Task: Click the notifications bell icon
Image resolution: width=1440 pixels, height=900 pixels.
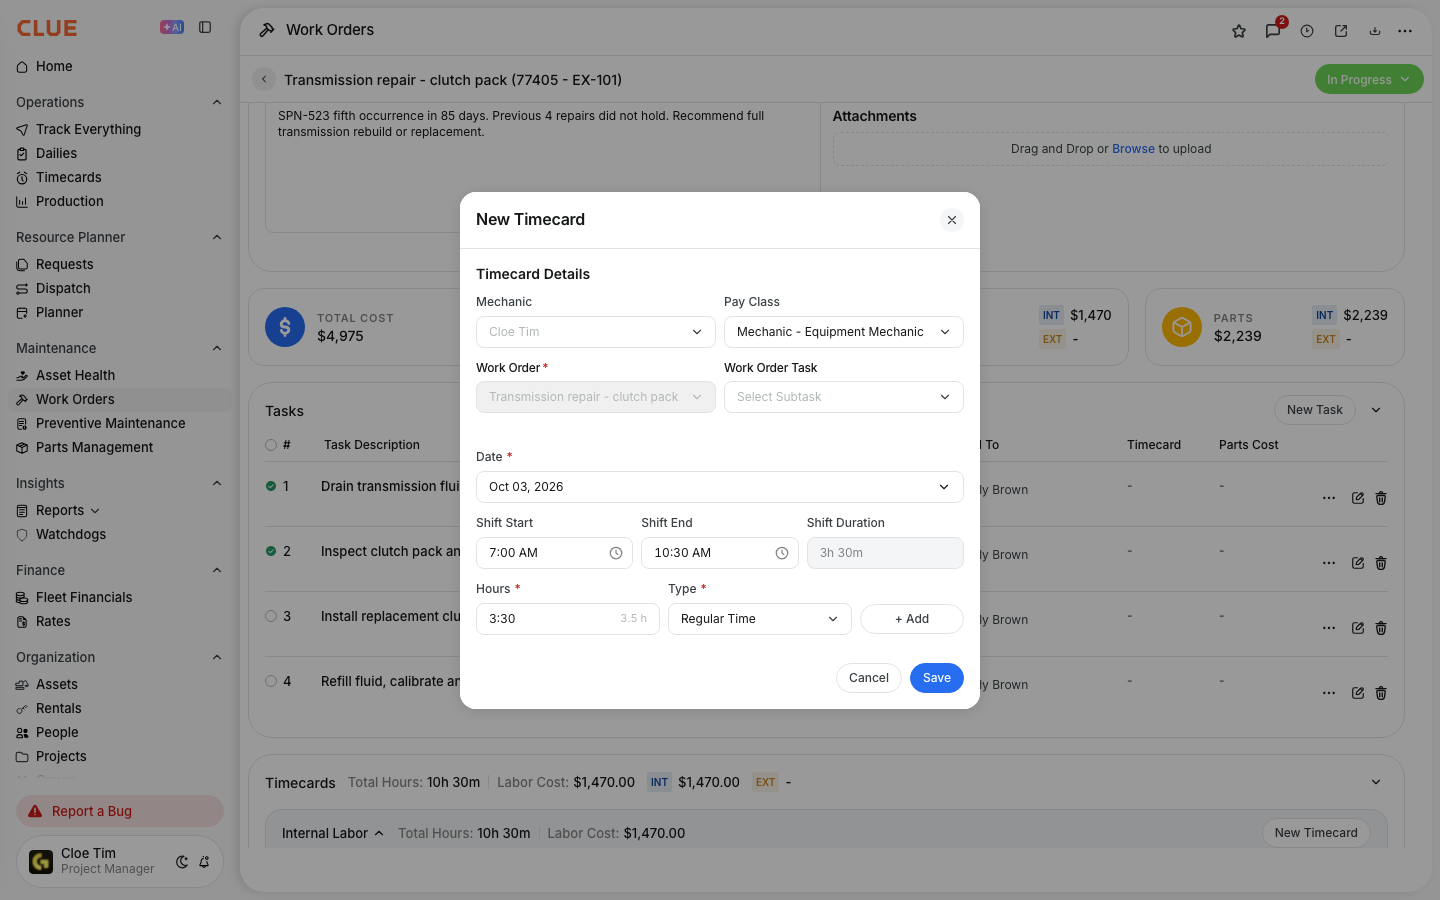Action: (x=204, y=862)
